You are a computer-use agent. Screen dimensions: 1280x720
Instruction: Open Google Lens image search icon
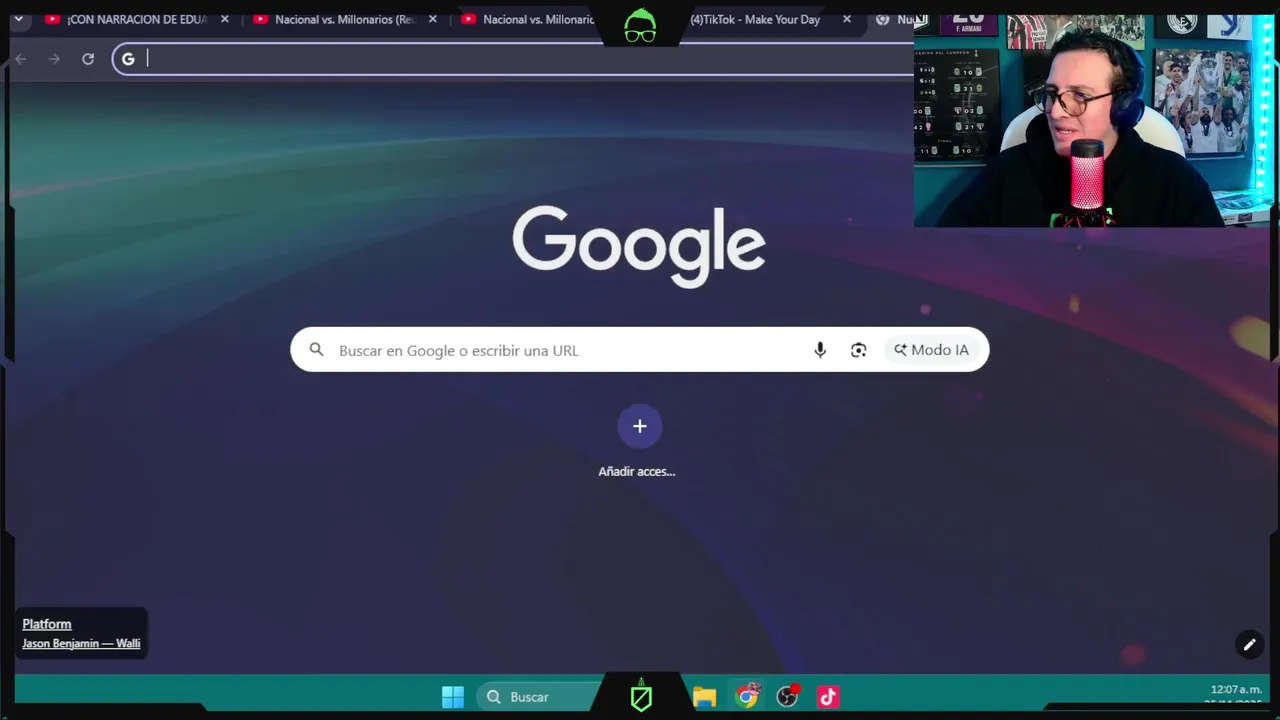click(x=858, y=350)
